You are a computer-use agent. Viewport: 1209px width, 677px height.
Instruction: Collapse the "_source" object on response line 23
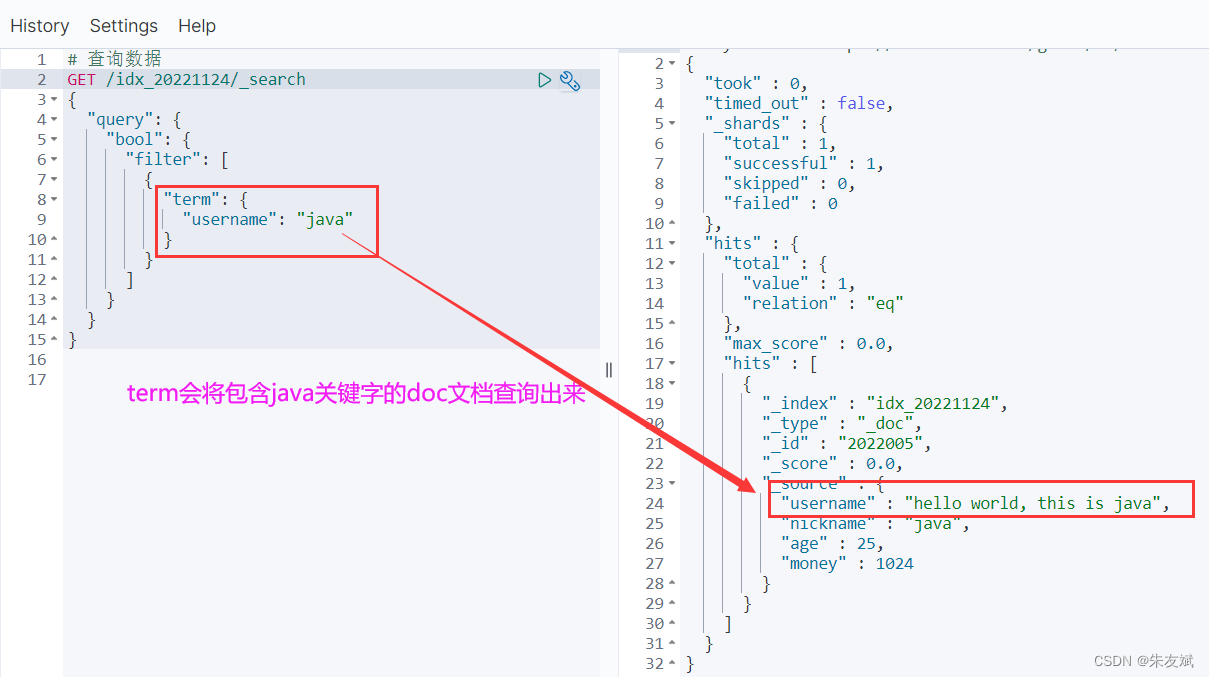click(671, 483)
